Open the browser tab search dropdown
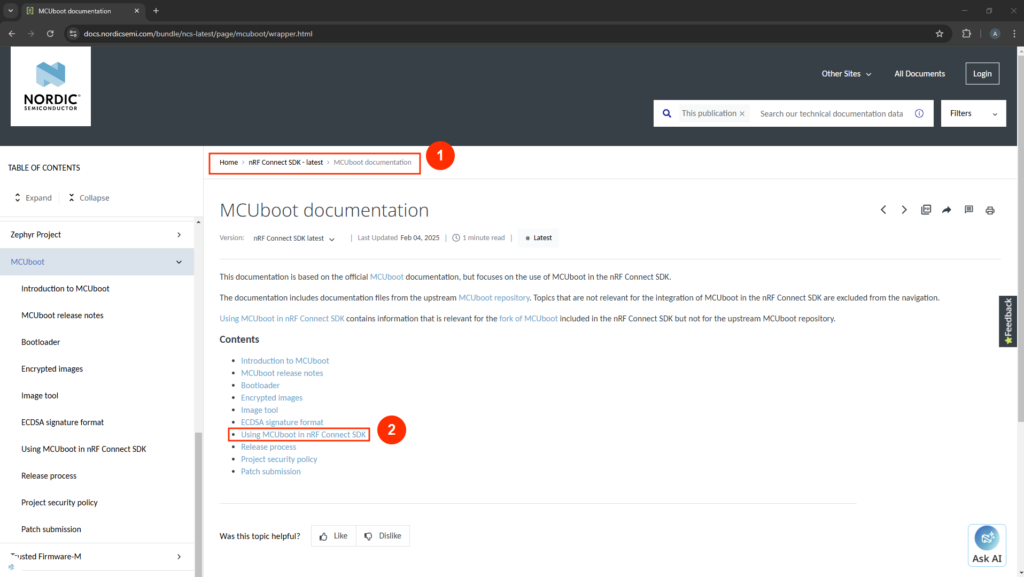Viewport: 1024px width, 577px height. 10,10
